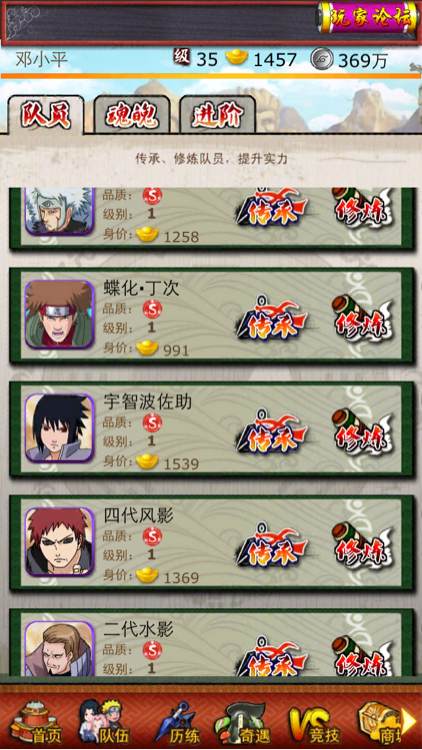Select the 四代风影 portrait
This screenshot has height=750, width=422.
(x=60, y=541)
